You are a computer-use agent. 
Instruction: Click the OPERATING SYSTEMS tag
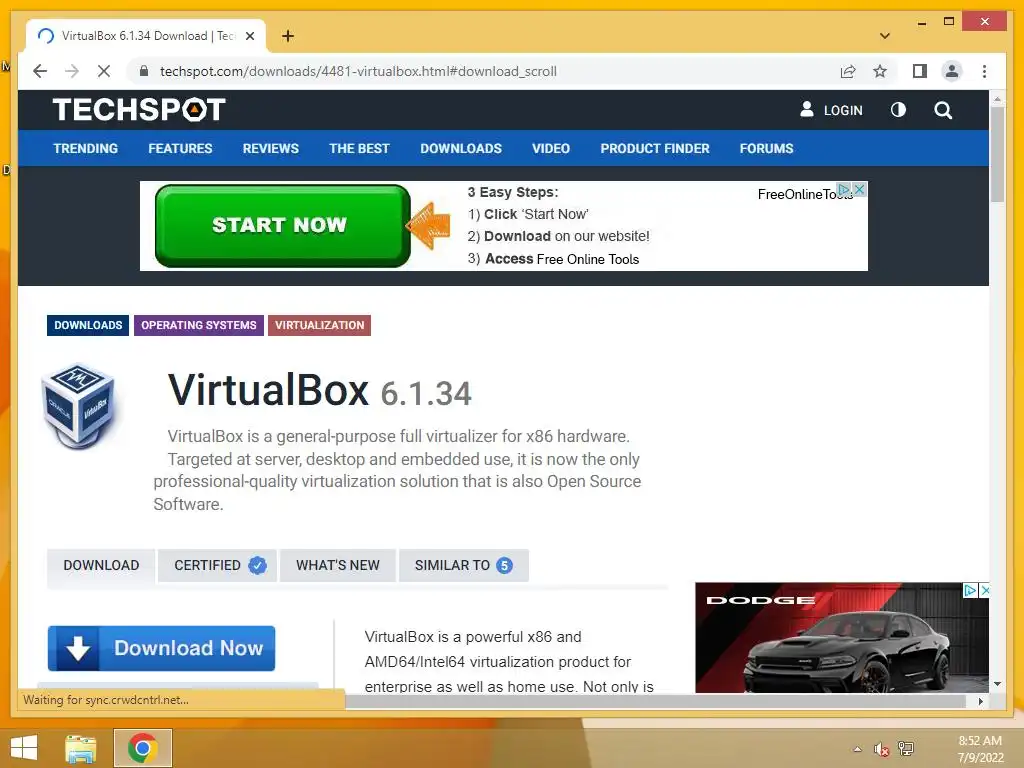coord(199,325)
